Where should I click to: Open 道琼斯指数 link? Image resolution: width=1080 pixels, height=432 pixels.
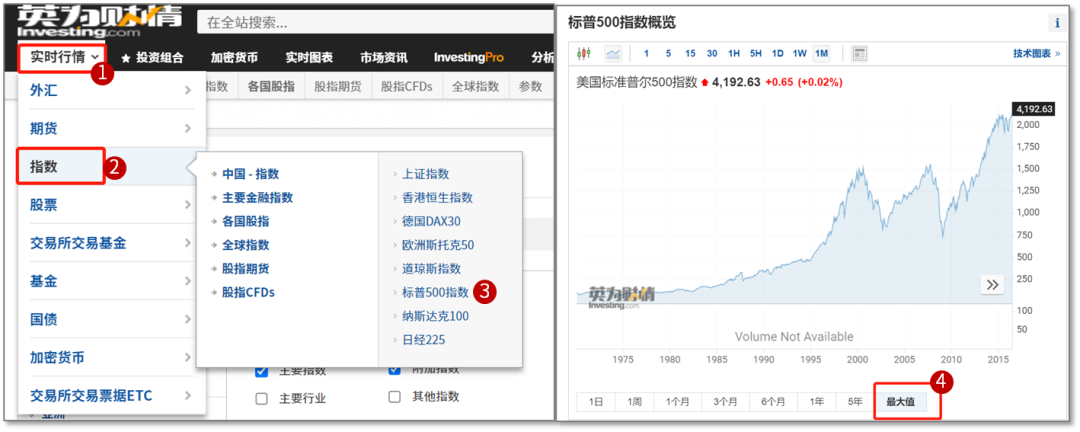point(432,269)
